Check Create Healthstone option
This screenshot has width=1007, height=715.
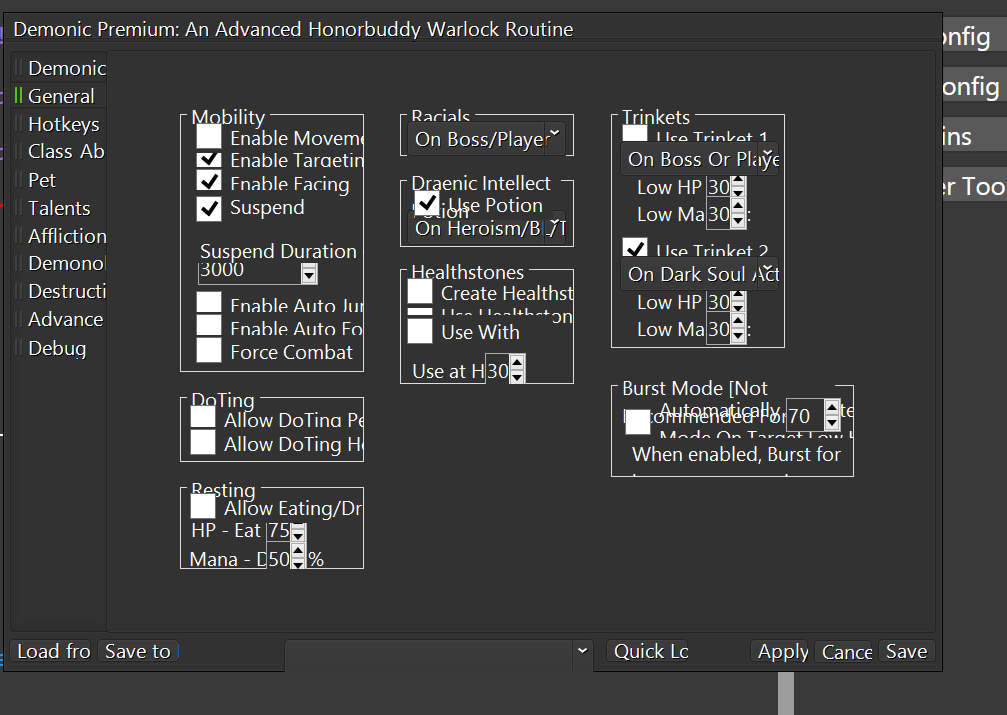click(420, 292)
